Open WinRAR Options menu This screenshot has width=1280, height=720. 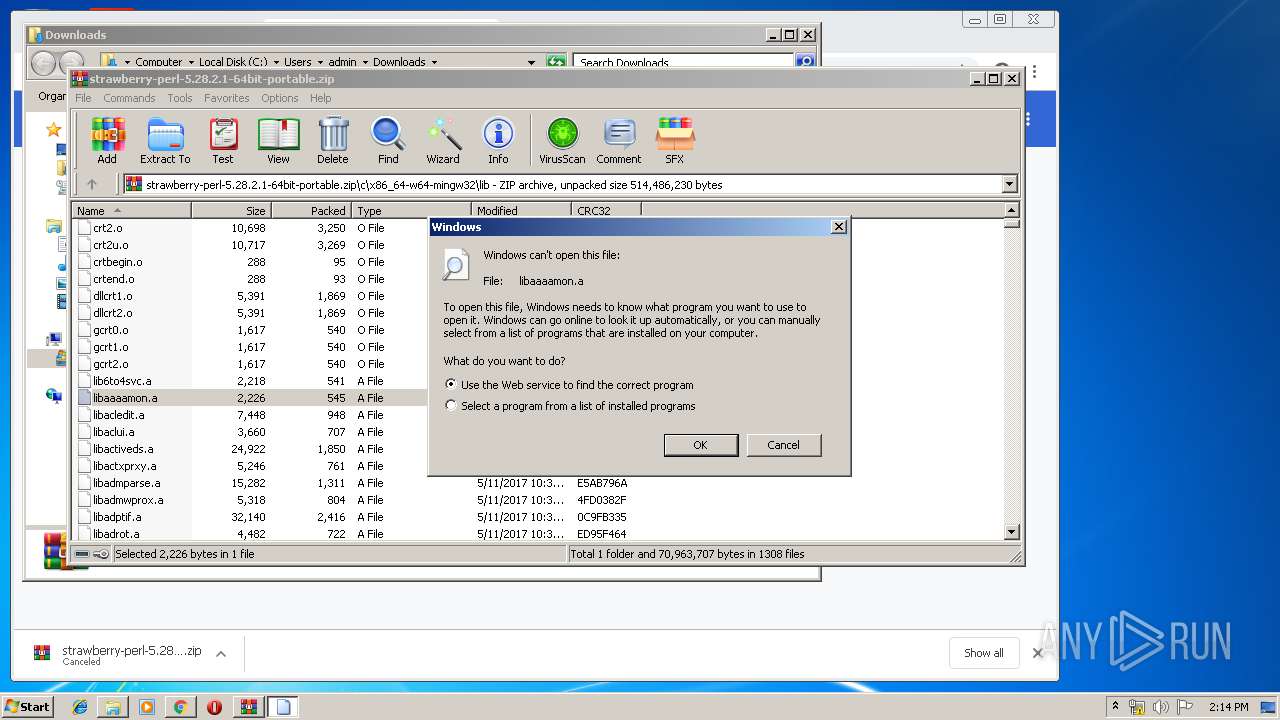click(280, 98)
